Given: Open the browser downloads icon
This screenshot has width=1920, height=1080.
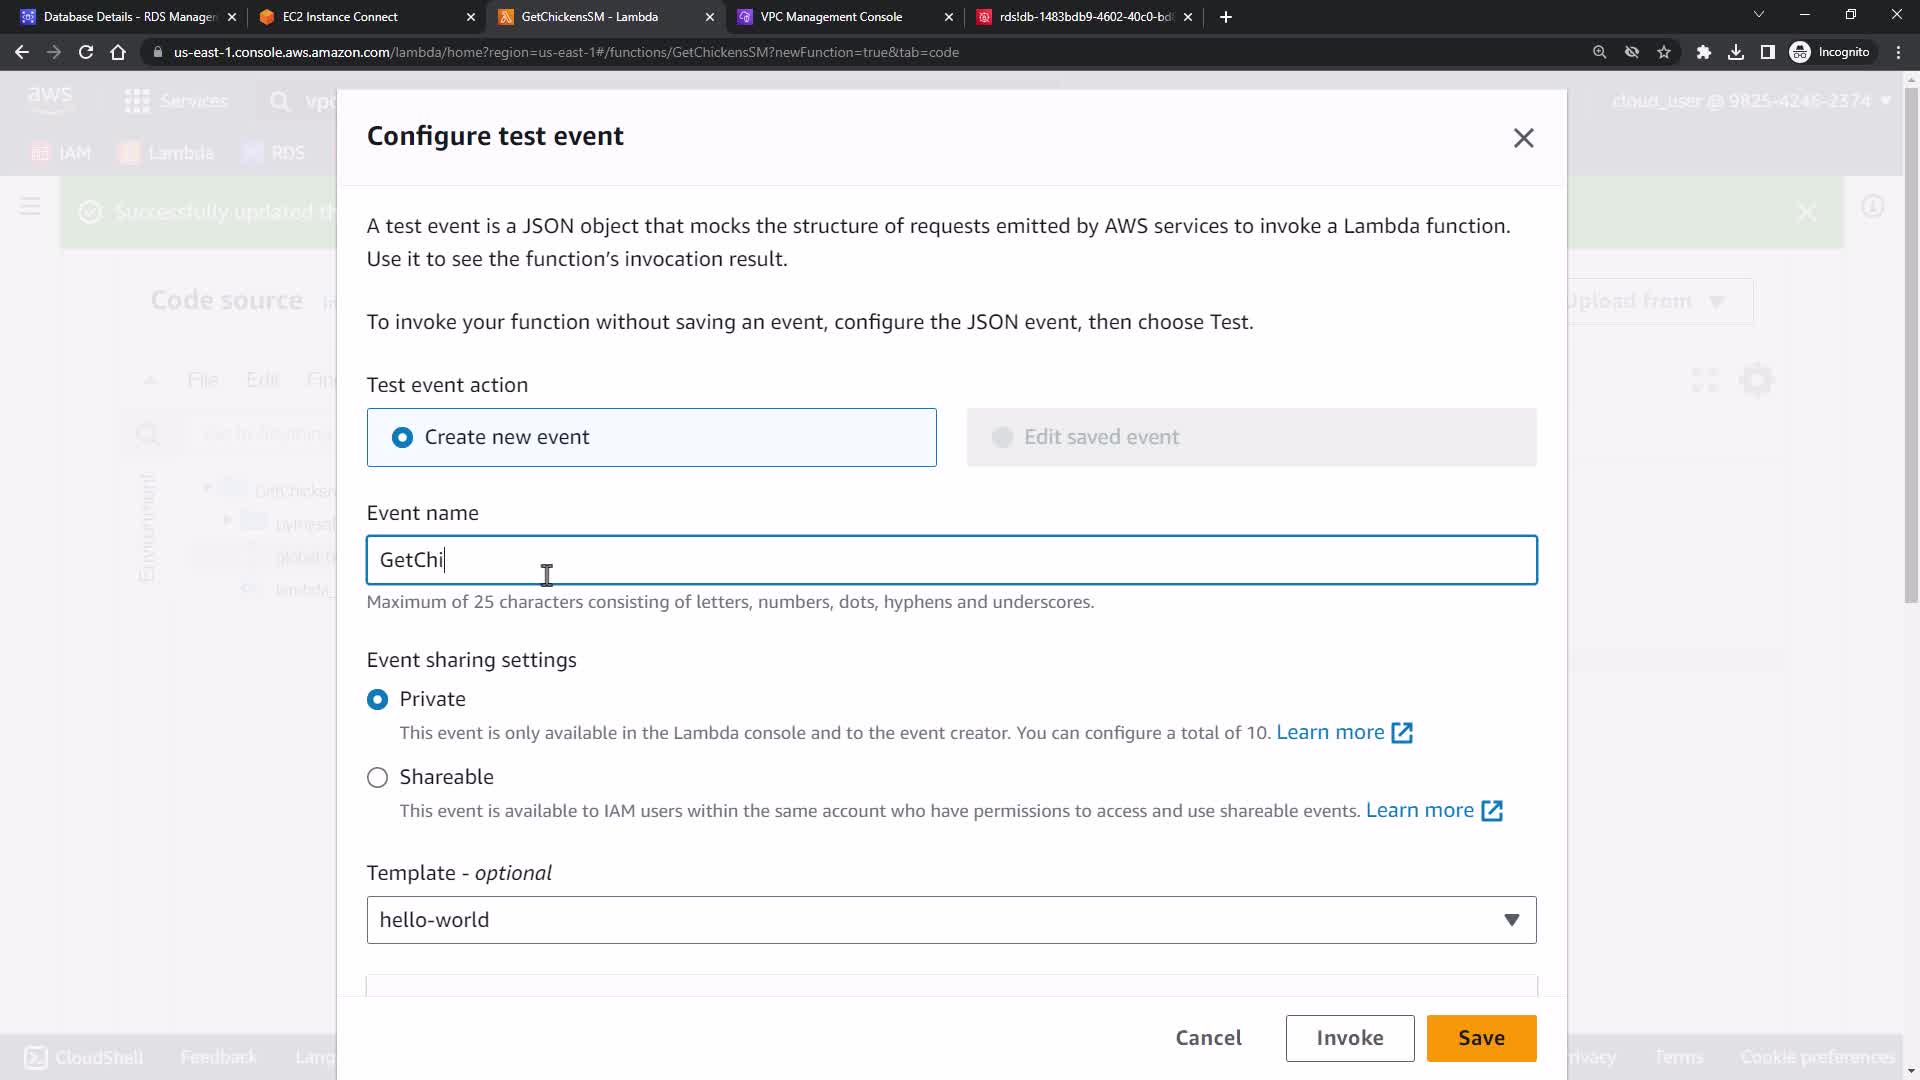Looking at the screenshot, I should [1736, 52].
